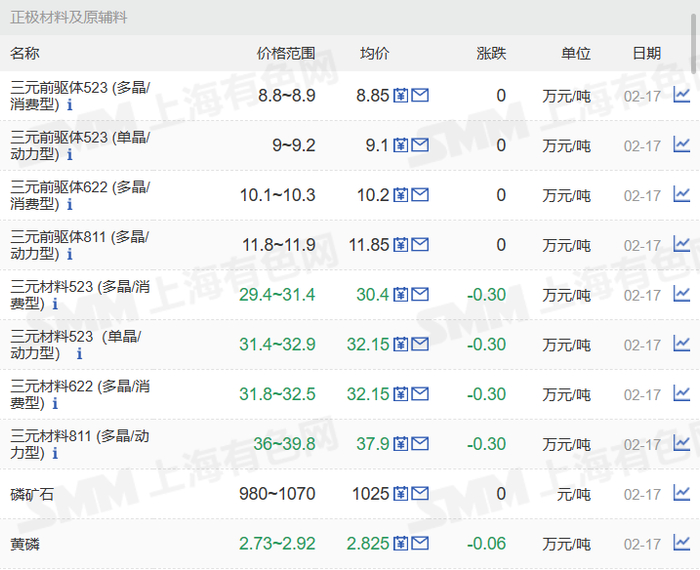This screenshot has height=570, width=700.
Task: Open price calendar icon next to 37.9
Action: [x=400, y=444]
